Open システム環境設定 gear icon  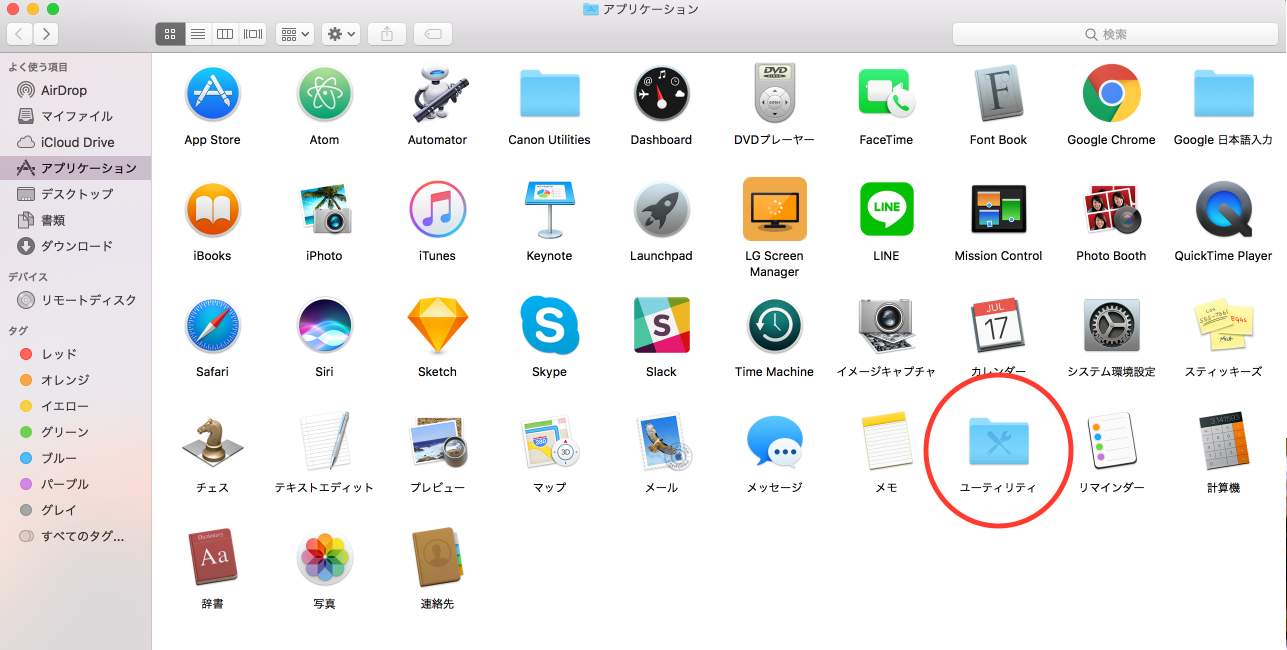coord(1111,327)
